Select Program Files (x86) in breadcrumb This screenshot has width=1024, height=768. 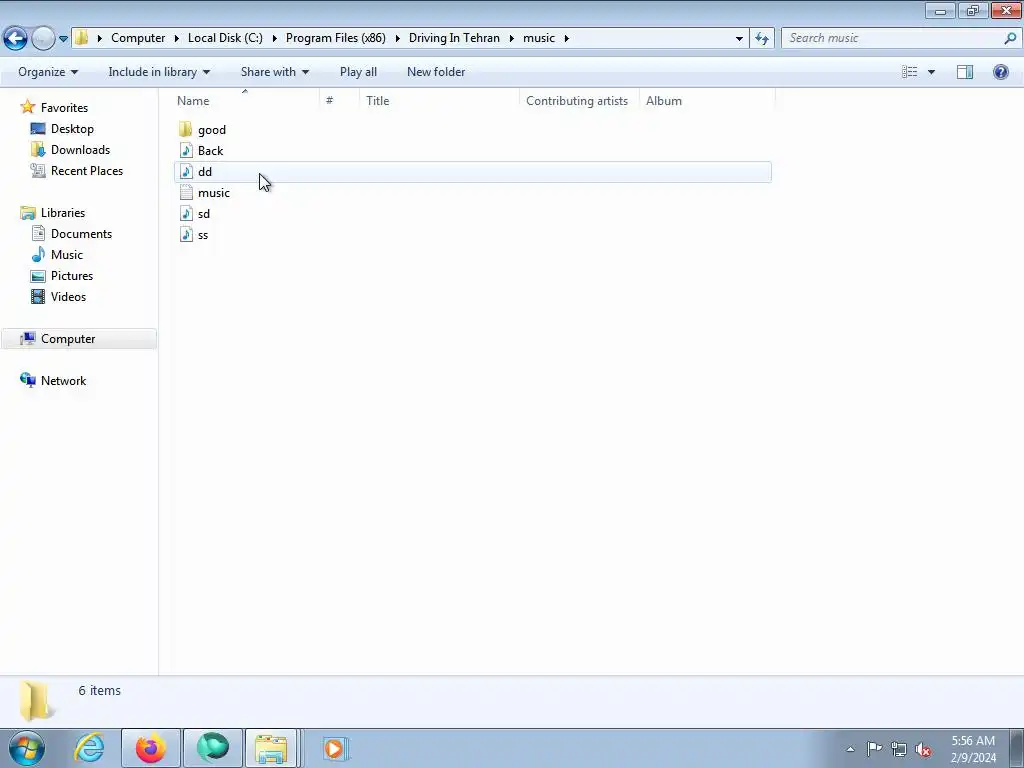(x=336, y=38)
